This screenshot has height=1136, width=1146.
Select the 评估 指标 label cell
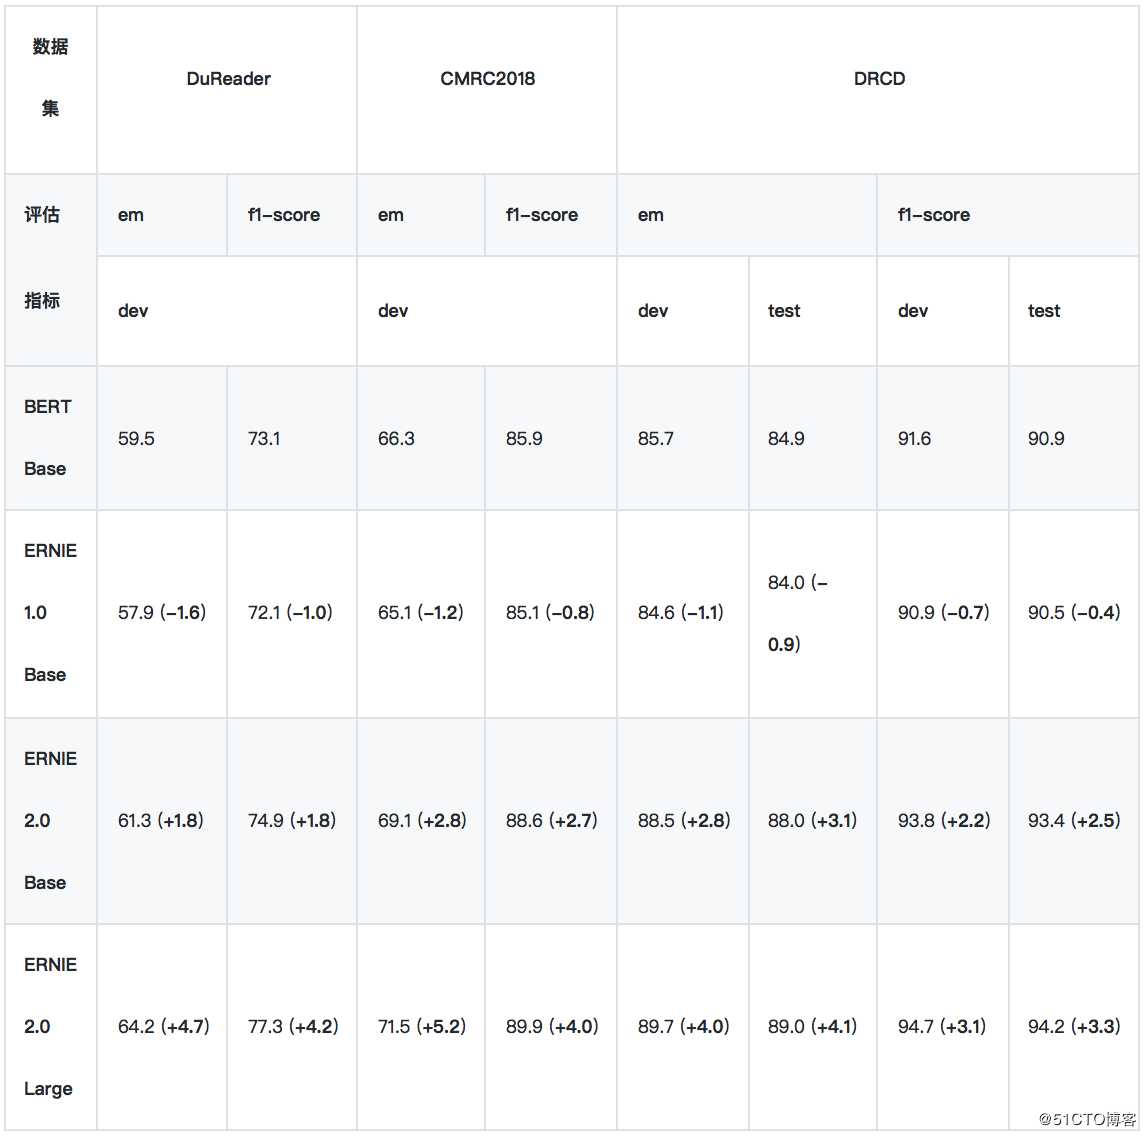point(50,270)
